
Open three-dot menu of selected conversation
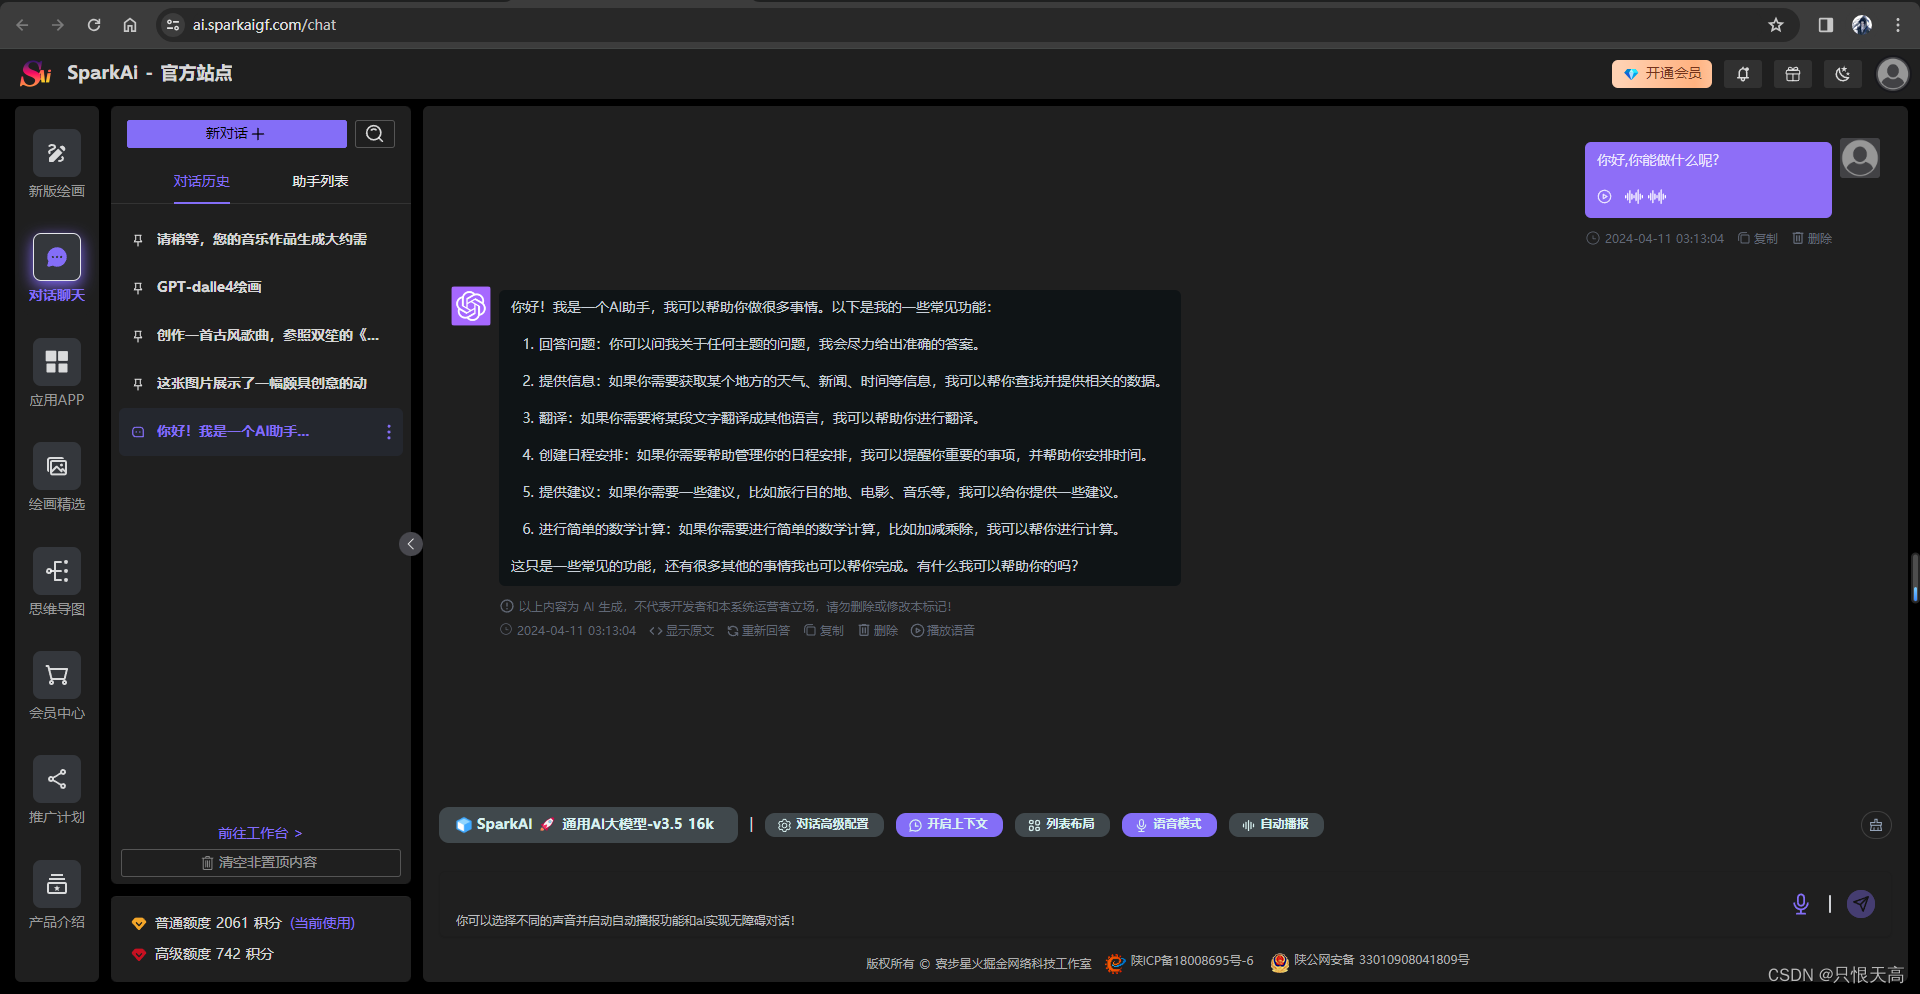point(389,432)
